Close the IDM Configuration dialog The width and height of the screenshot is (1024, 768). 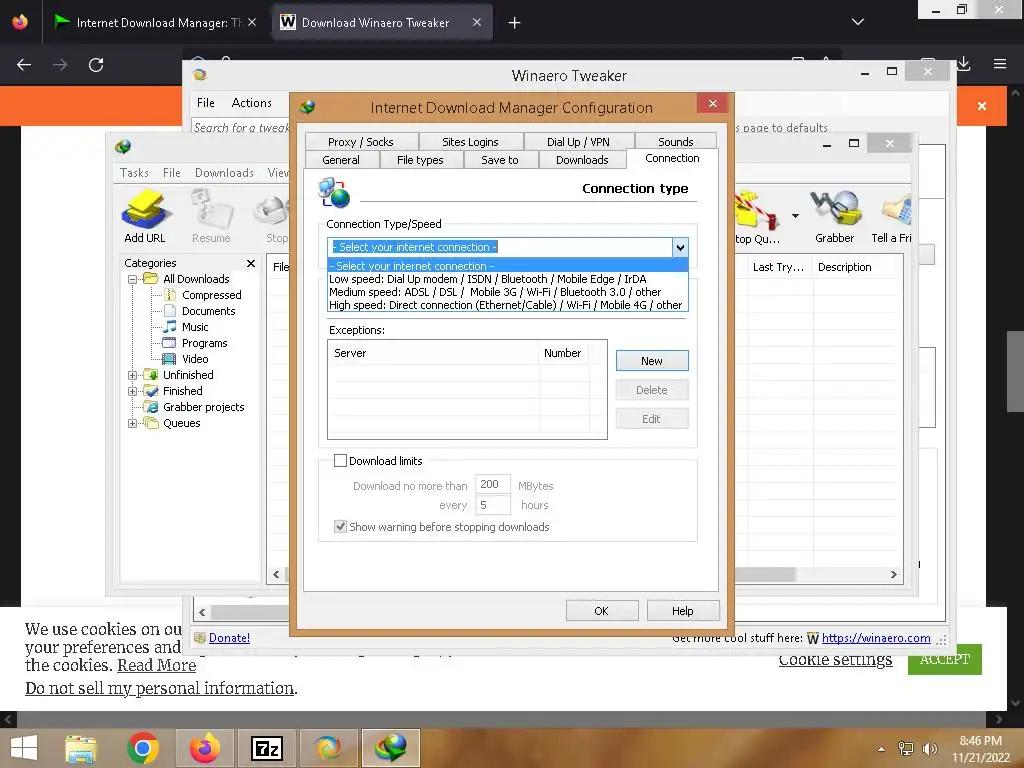[712, 103]
